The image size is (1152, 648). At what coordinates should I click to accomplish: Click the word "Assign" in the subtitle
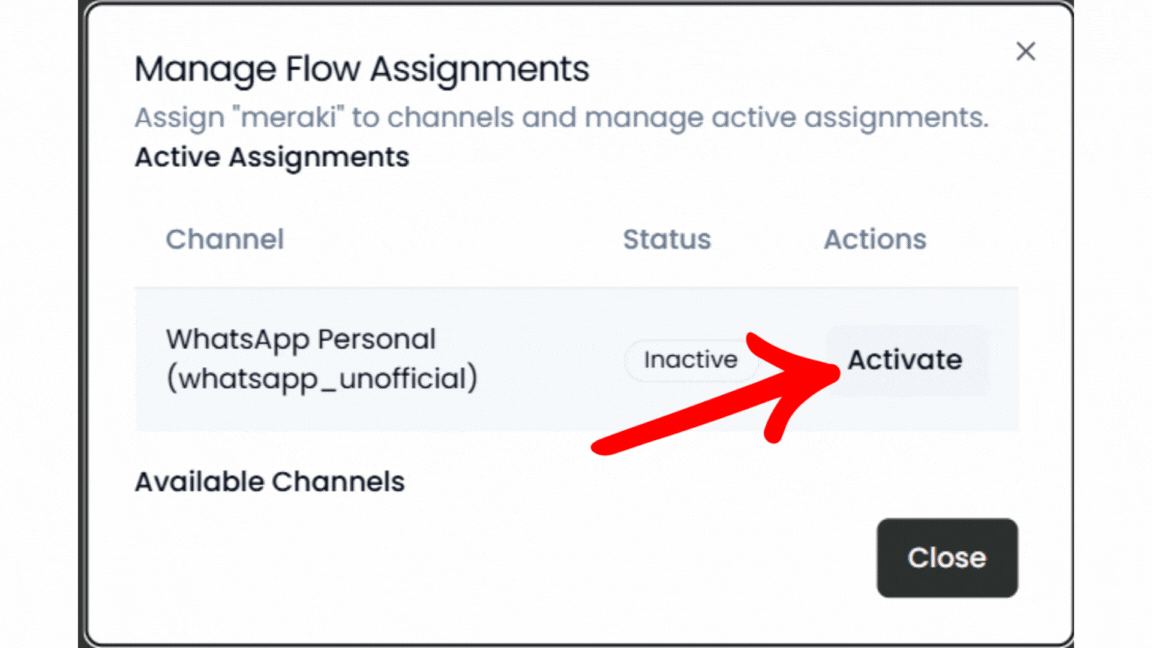(176, 118)
